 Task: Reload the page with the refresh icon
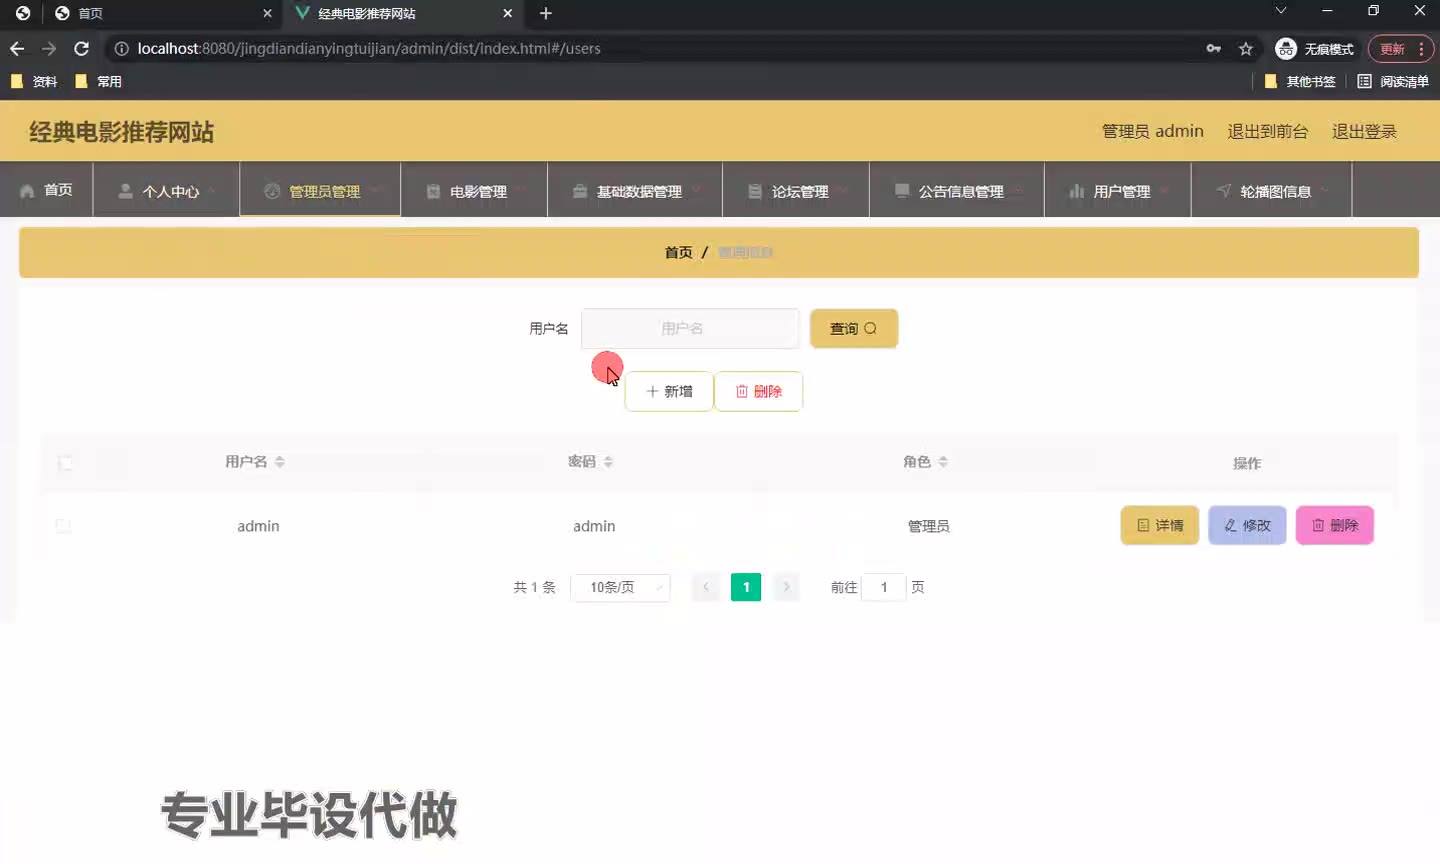[x=82, y=48]
